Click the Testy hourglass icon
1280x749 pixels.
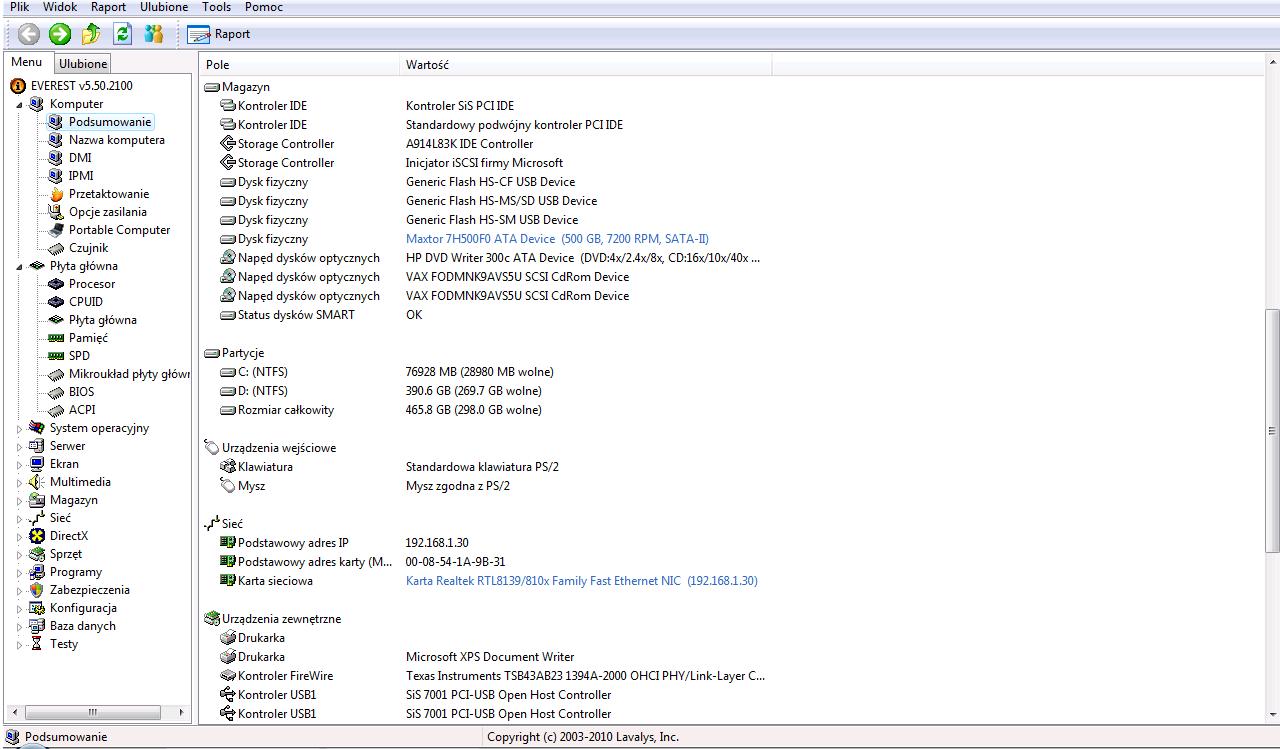coord(37,644)
